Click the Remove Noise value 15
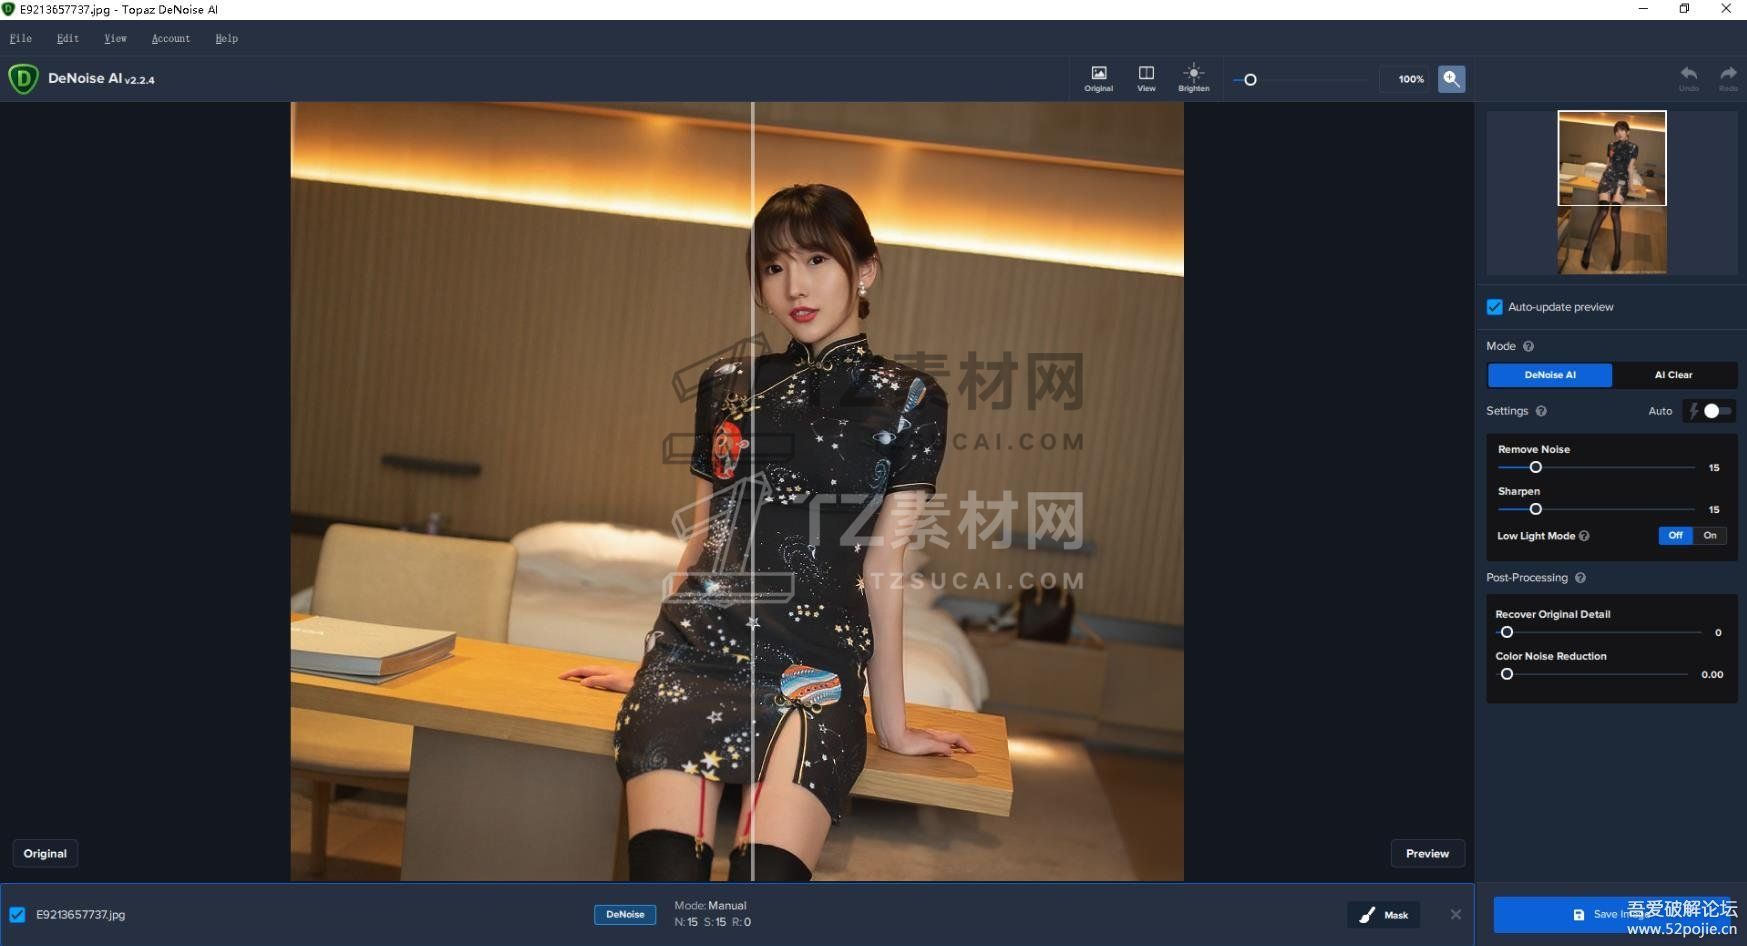The height and width of the screenshot is (946, 1747). pyautogui.click(x=1714, y=468)
